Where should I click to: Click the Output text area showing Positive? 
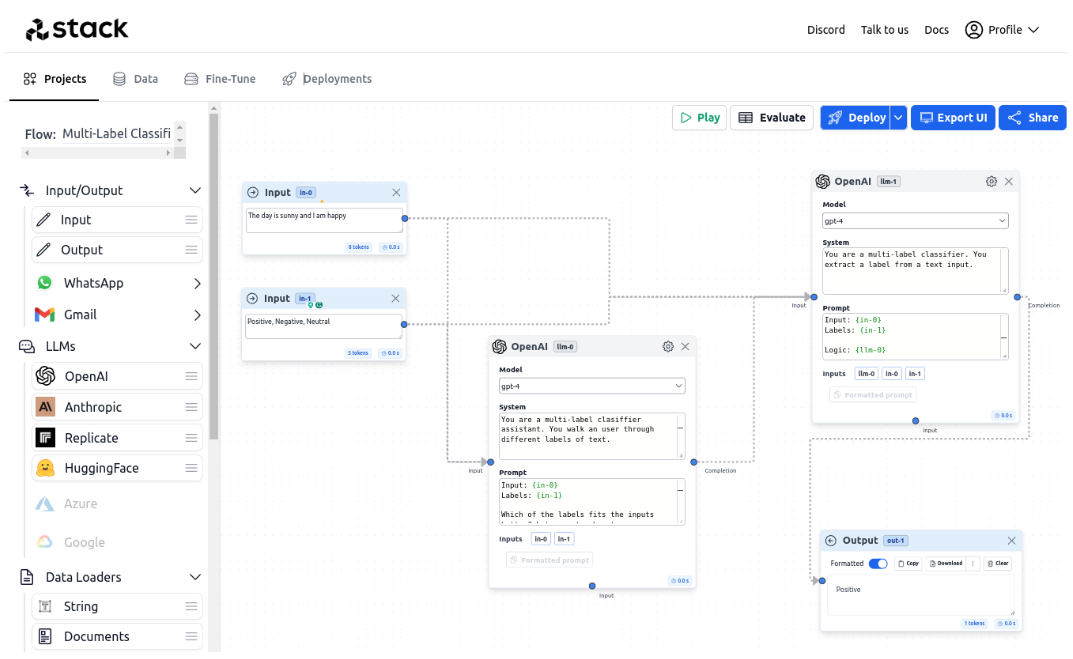[x=921, y=597]
